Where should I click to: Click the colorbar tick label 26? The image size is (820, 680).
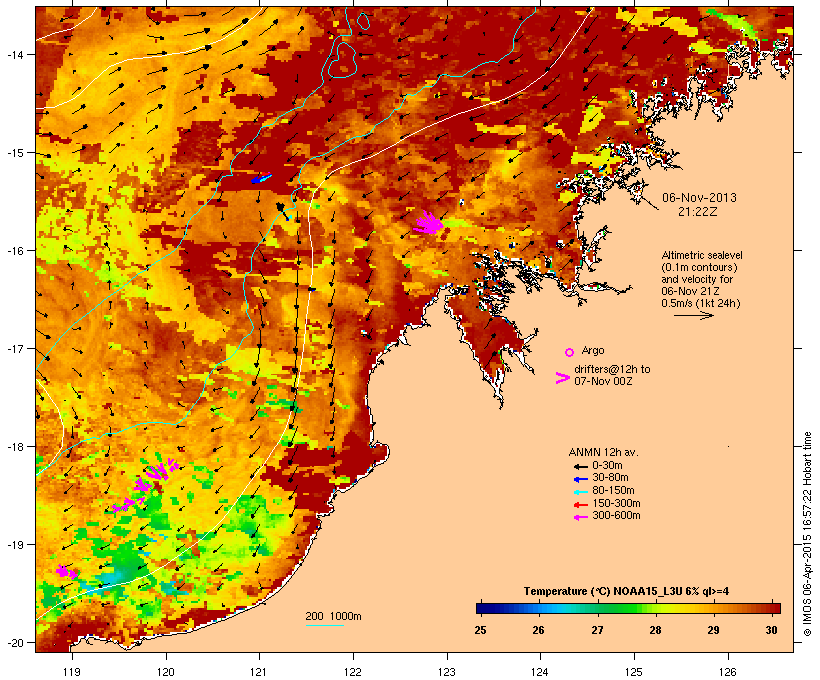pyautogui.click(x=539, y=630)
